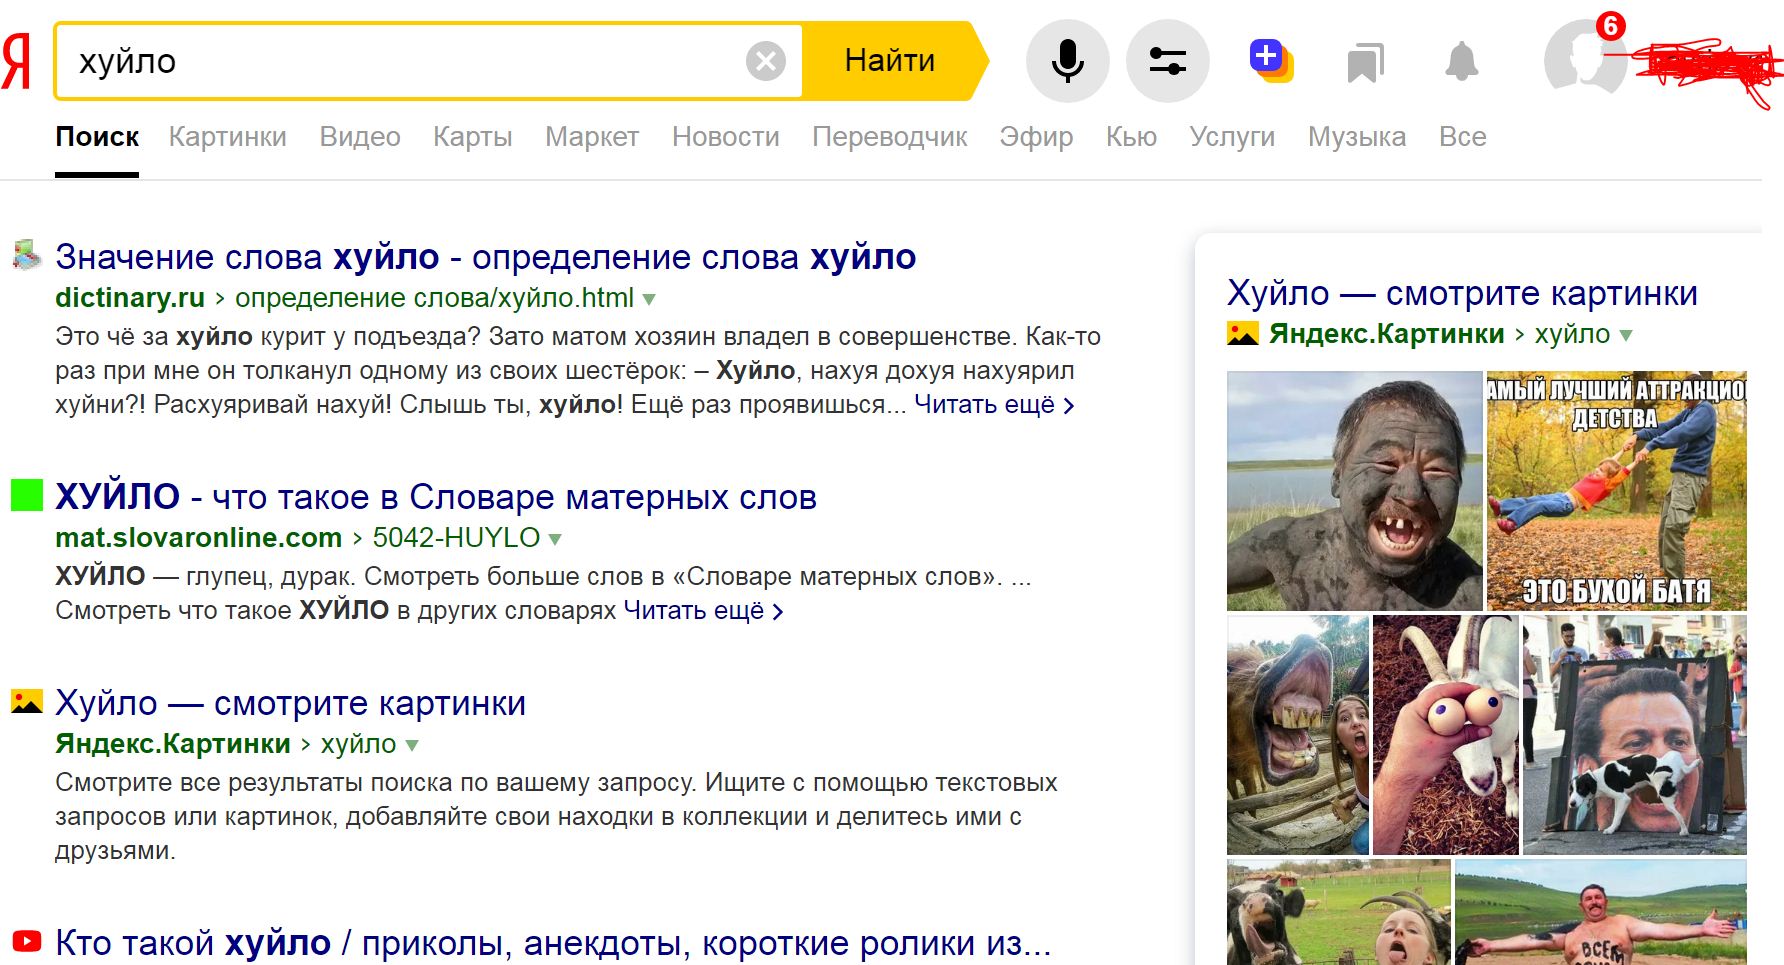Click the YouTube favicon of the last result
The height and width of the screenshot is (965, 1784).
point(27,941)
